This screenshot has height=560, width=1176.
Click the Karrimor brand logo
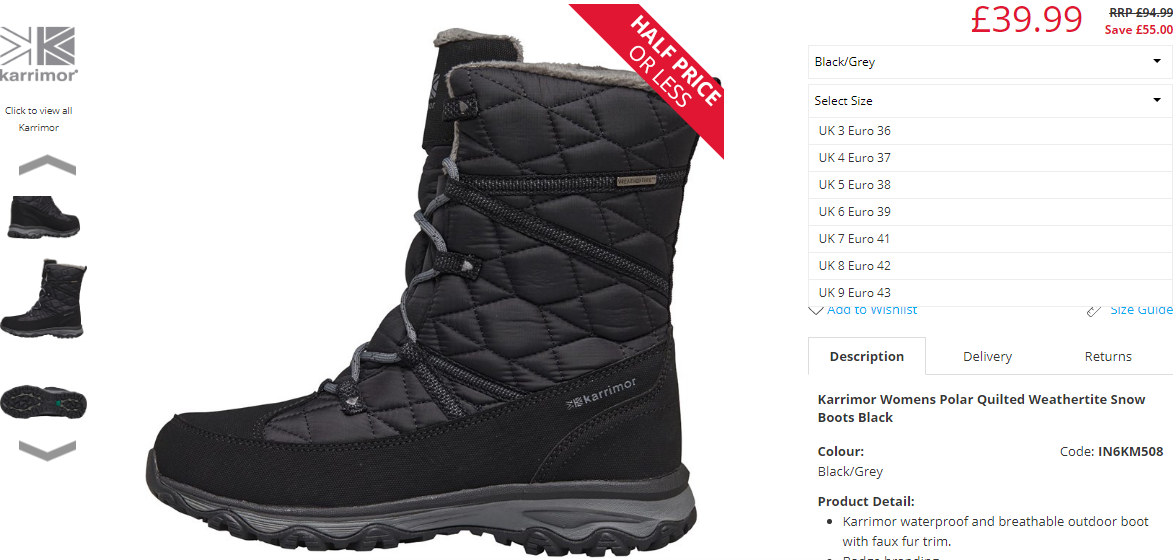click(x=38, y=54)
